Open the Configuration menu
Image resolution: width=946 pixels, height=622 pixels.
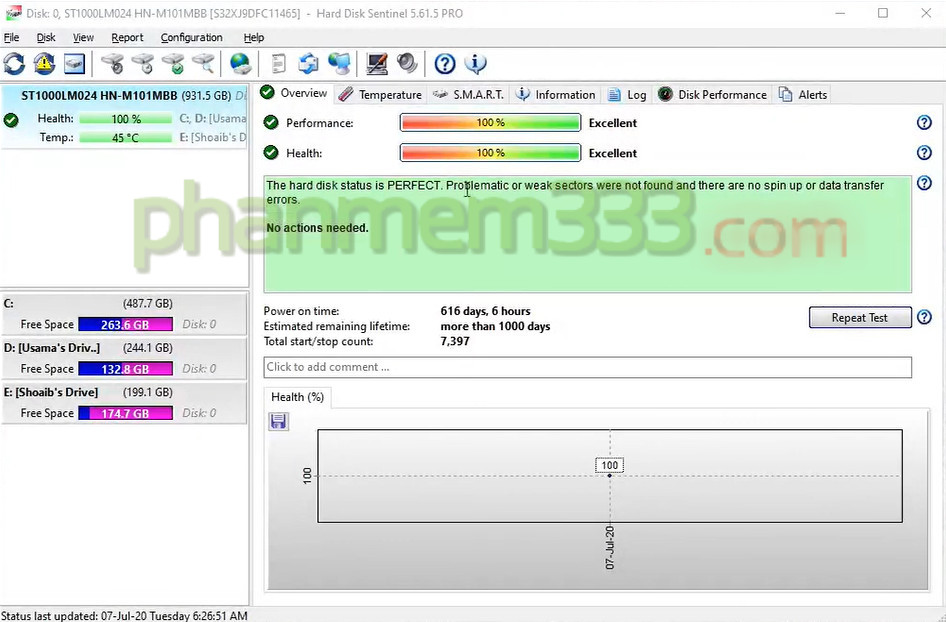click(x=191, y=38)
